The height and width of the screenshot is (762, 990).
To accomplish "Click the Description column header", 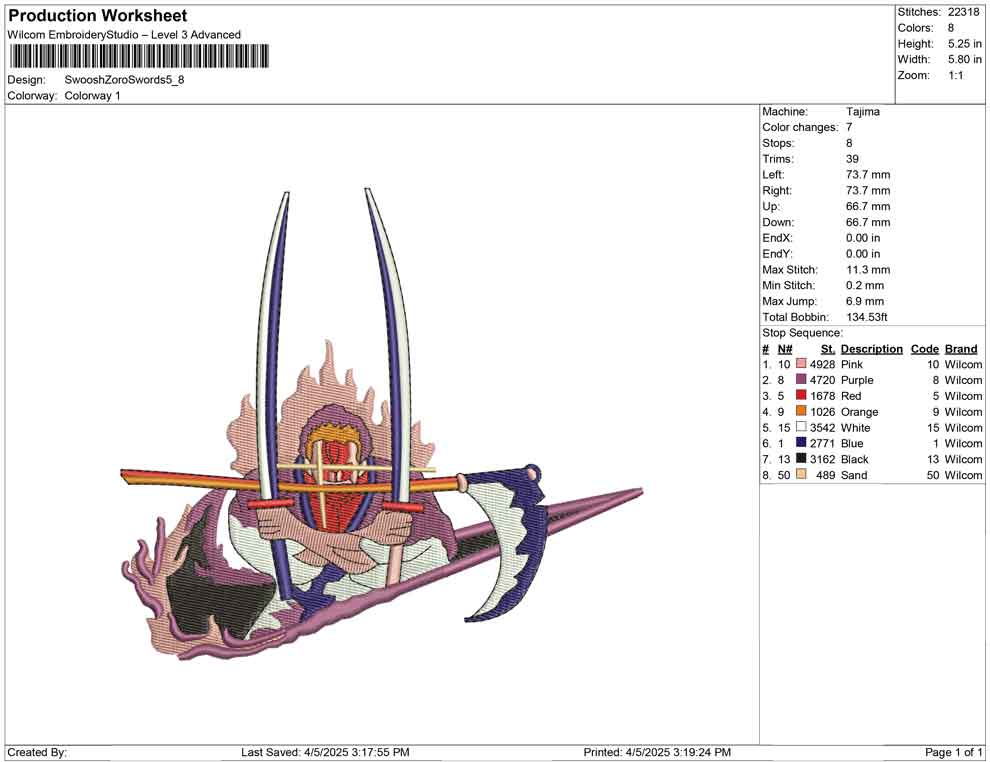I will click(871, 349).
